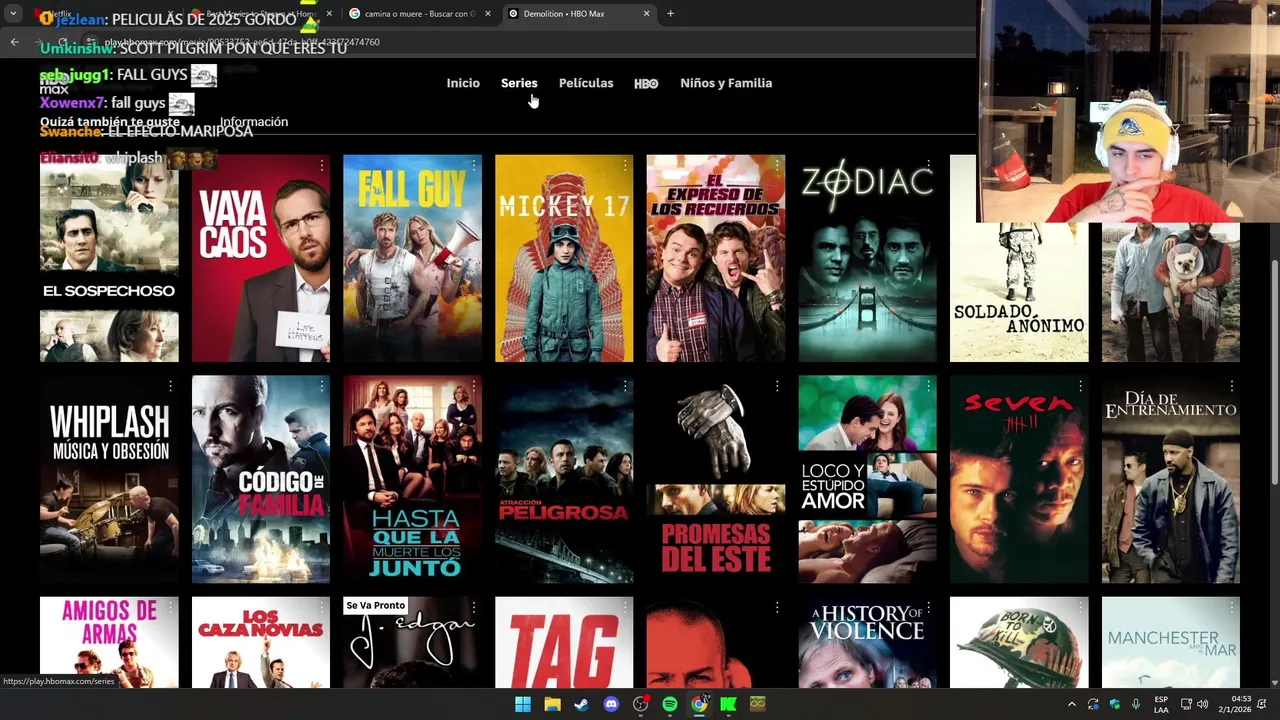
Task: Open options menu on Promesas del Este
Action: pos(777,386)
